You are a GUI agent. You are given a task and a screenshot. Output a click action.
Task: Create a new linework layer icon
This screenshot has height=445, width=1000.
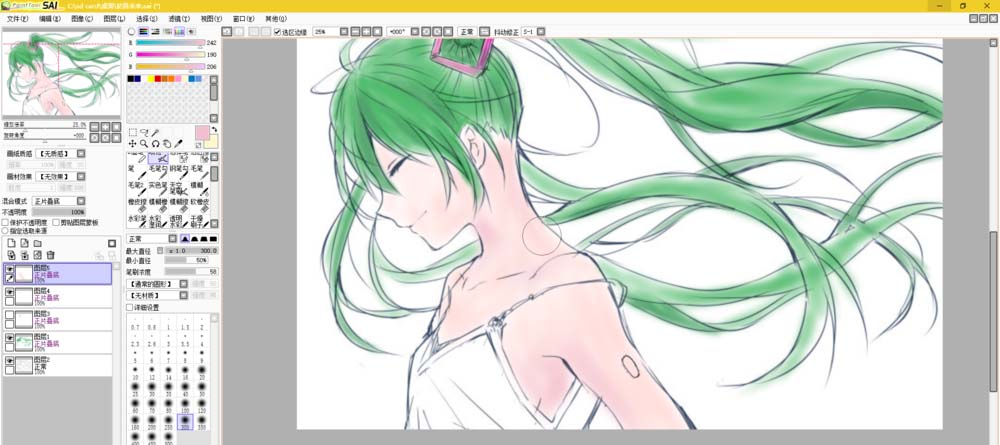pyautogui.click(x=25, y=243)
